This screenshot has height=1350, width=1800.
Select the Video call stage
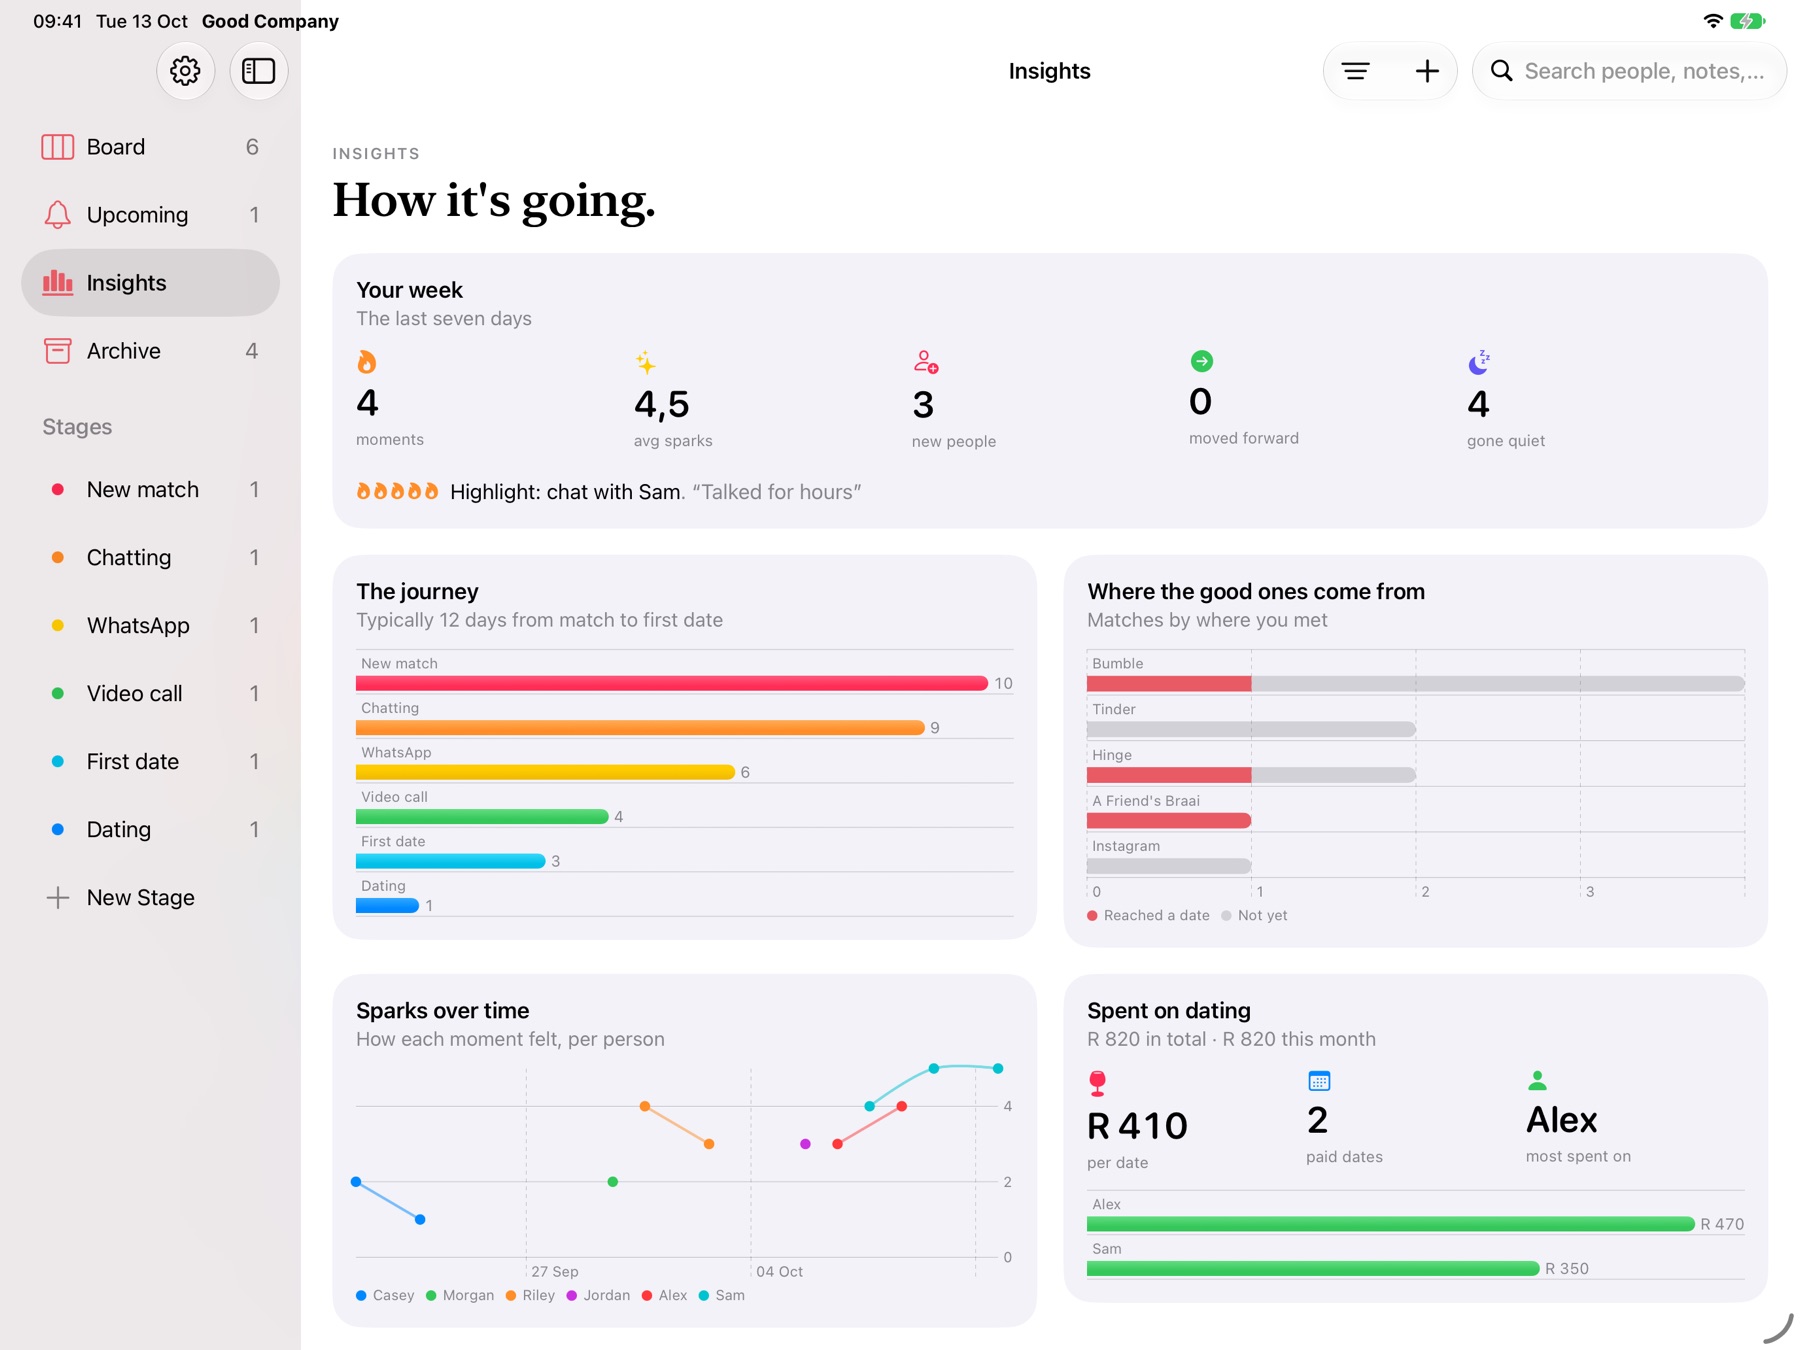tap(150, 694)
